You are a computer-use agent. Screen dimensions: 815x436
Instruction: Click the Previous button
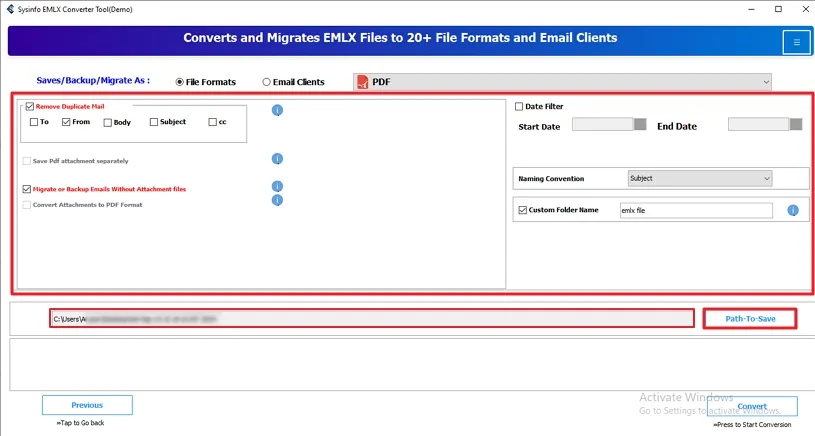[x=87, y=405]
